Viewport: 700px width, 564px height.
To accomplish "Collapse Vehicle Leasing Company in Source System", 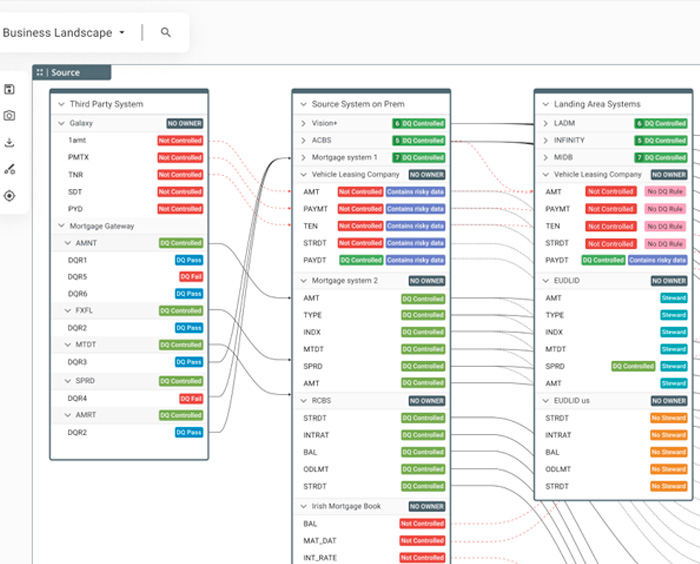I will tap(303, 175).
